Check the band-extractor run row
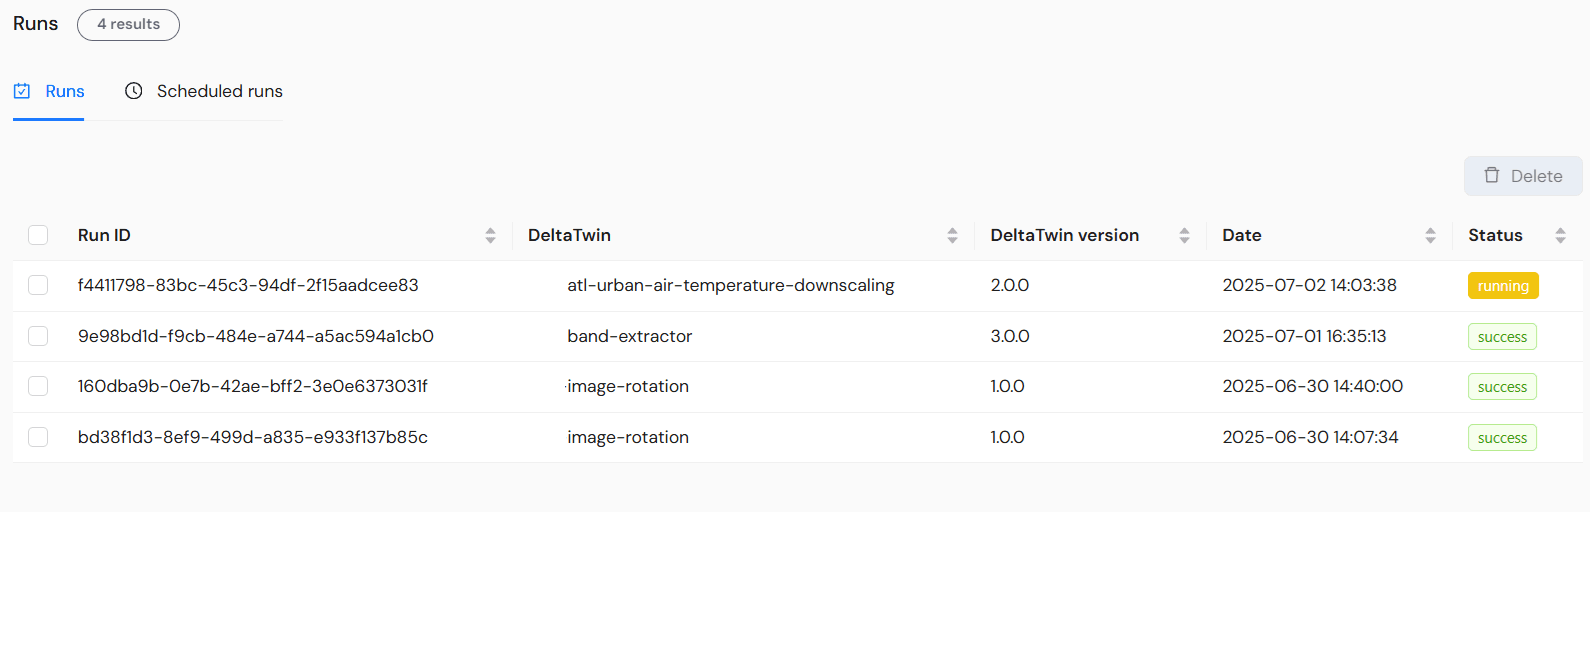The image size is (1590, 650). pyautogui.click(x=38, y=336)
